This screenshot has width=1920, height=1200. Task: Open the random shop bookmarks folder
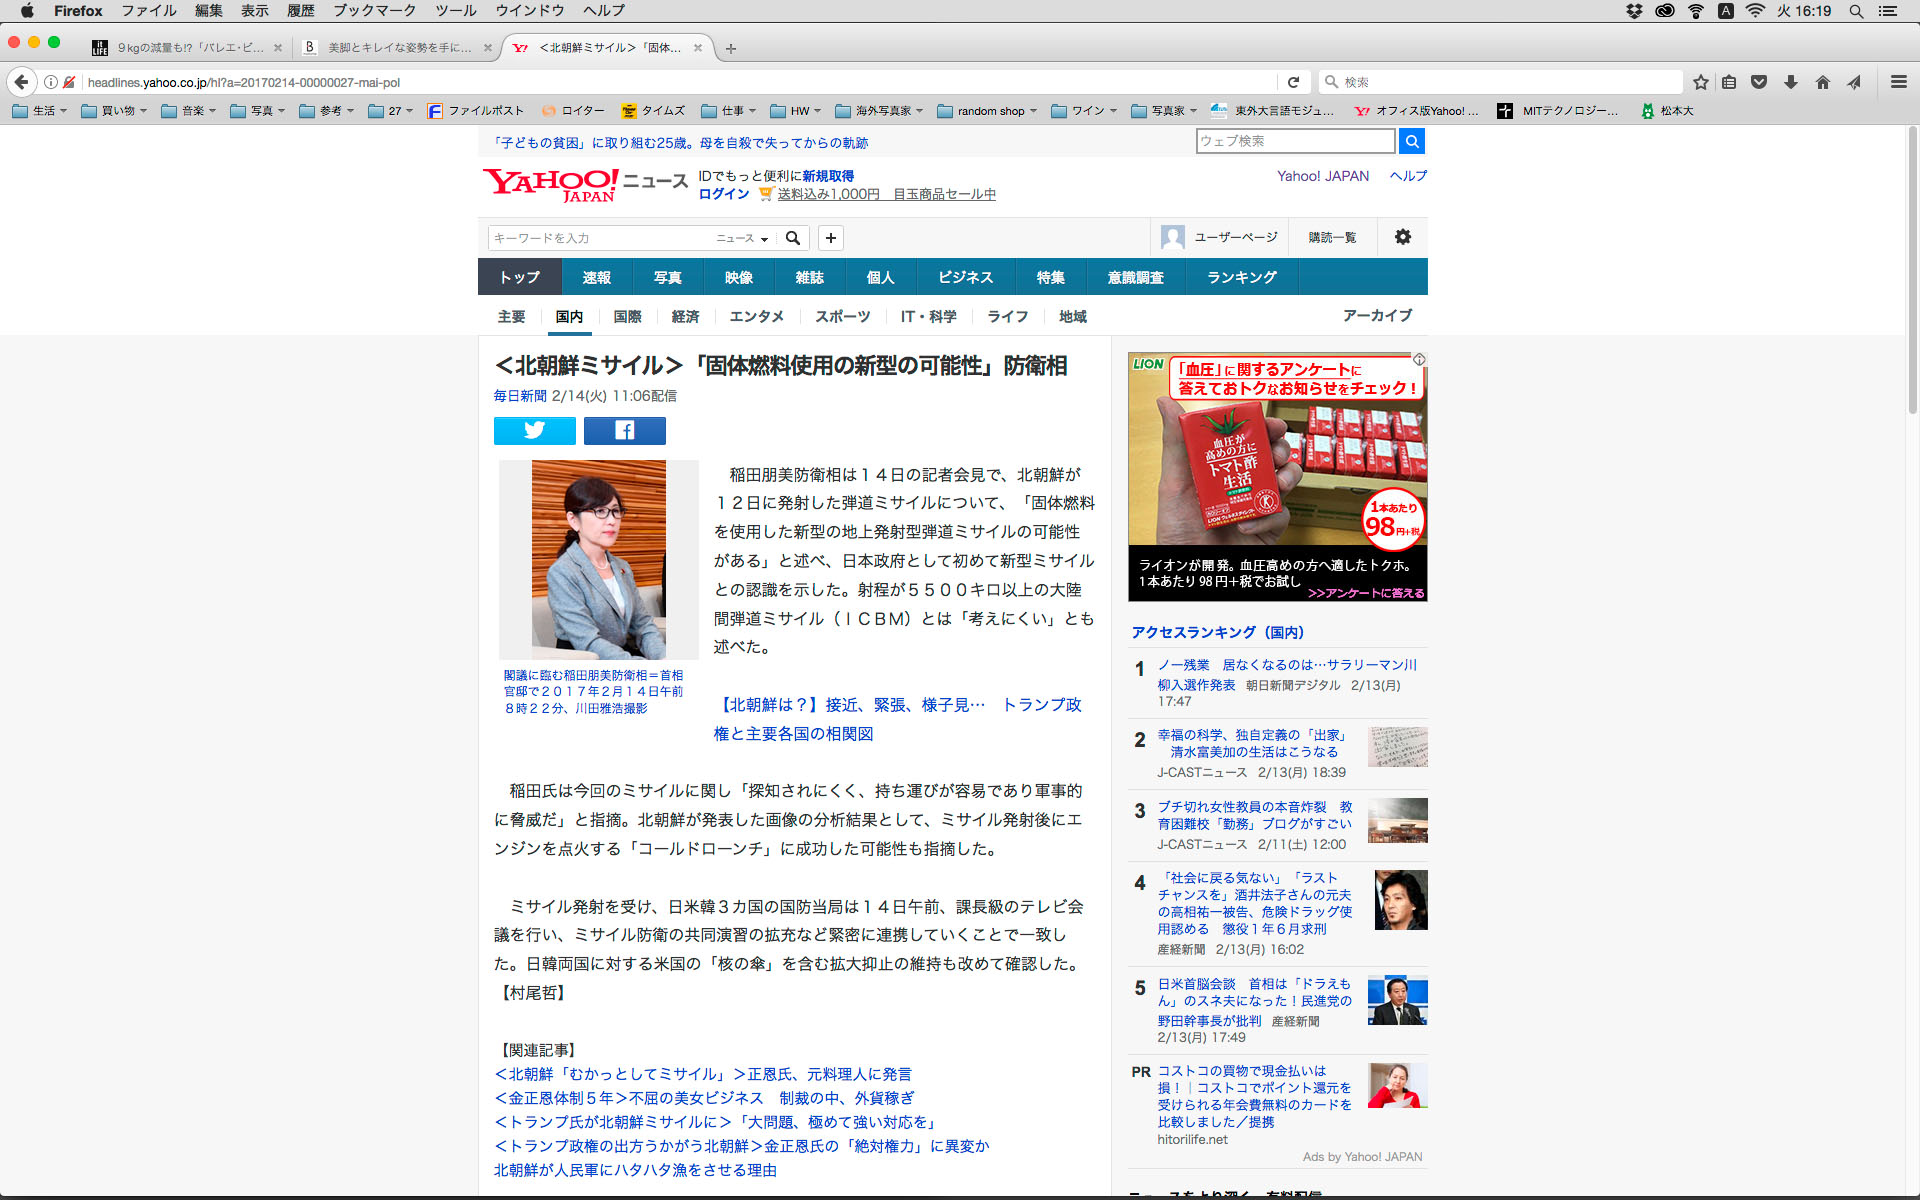[x=988, y=111]
